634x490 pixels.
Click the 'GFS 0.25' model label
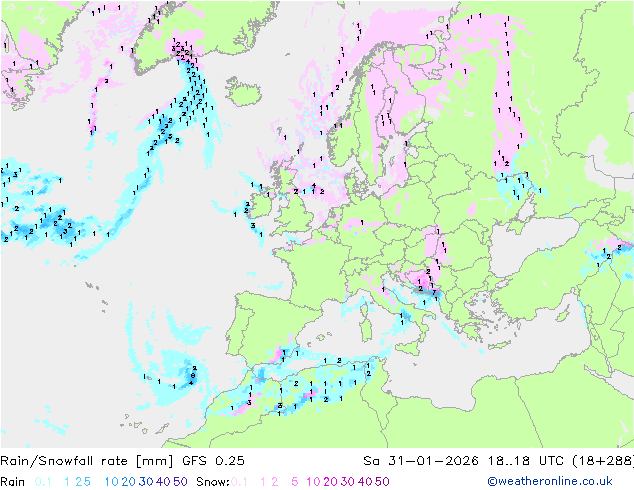pyautogui.click(x=213, y=460)
